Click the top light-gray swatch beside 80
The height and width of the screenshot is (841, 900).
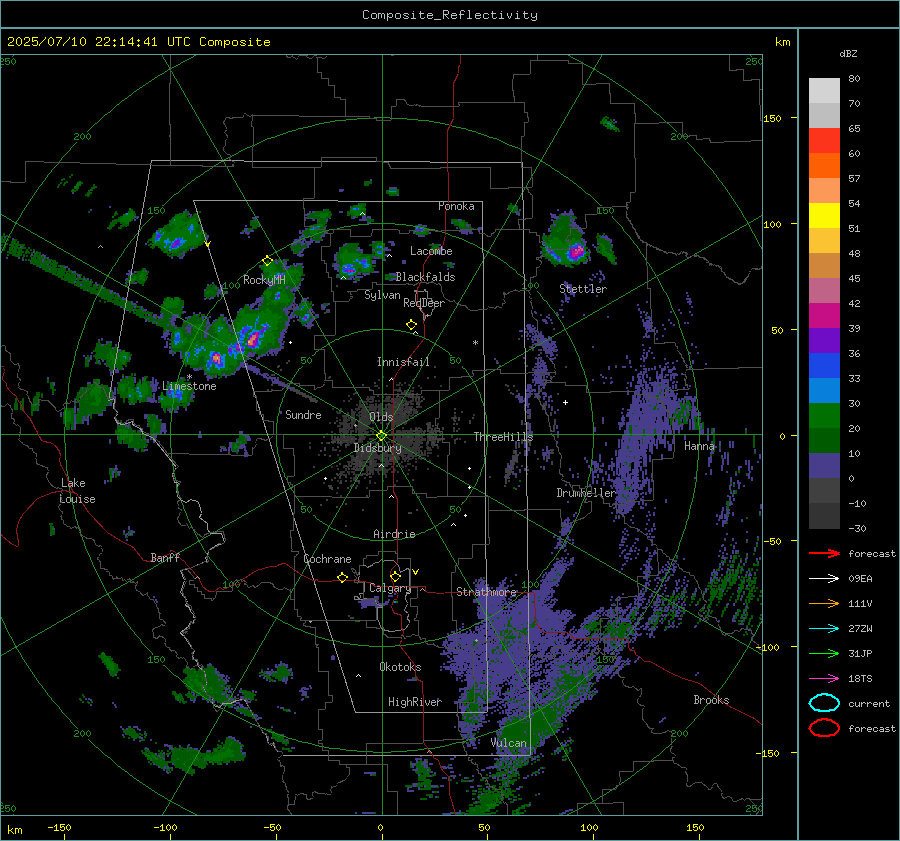point(824,91)
